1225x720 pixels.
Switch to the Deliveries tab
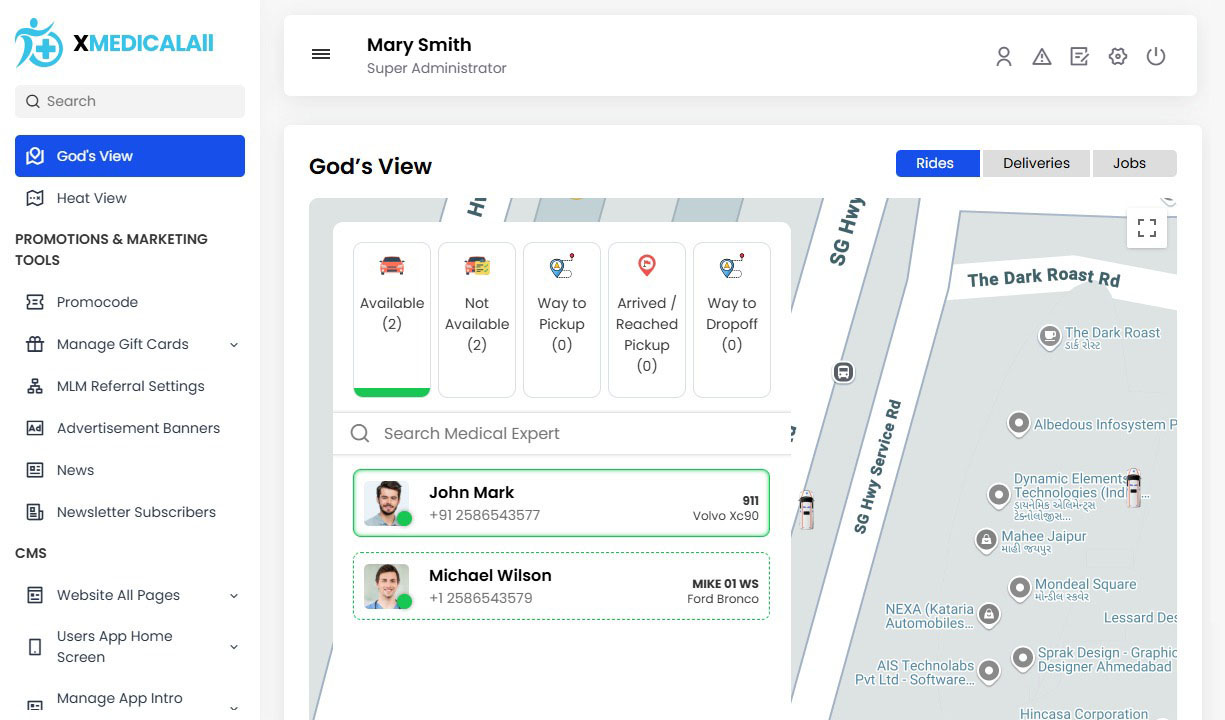click(1036, 163)
